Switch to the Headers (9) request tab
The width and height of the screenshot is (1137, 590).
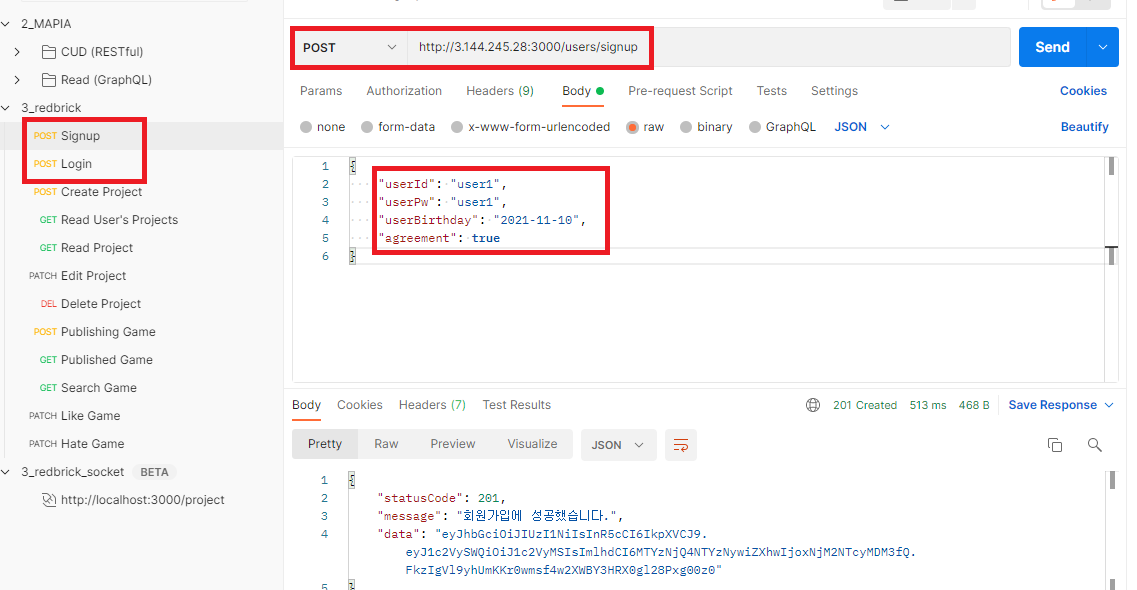[x=500, y=90]
